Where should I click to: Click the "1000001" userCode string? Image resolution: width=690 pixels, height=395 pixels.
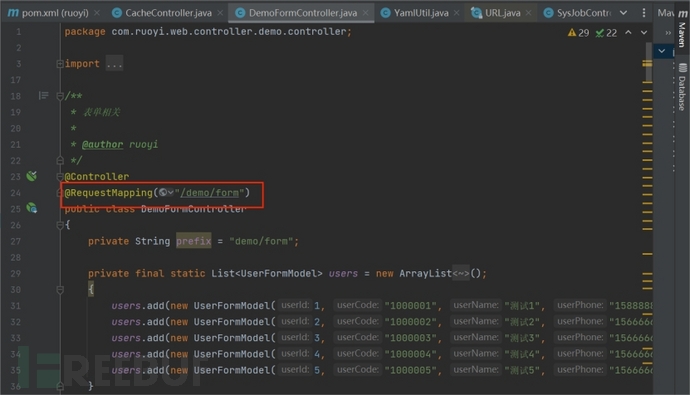pos(411,306)
